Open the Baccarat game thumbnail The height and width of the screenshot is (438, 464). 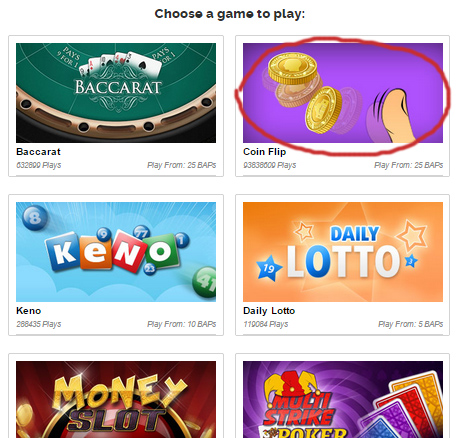tap(116, 93)
